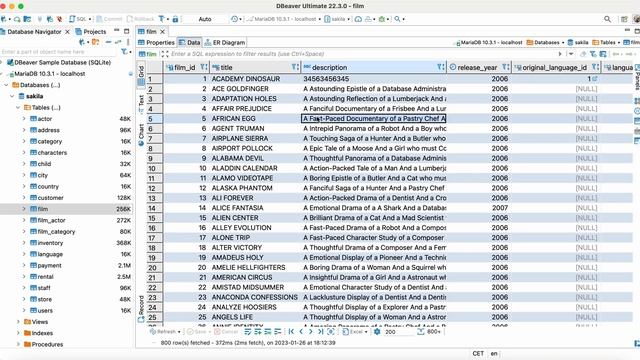Viewport: 640px width, 360px height.
Task: Switch to Grid view side tab
Action: pyautogui.click(x=141, y=76)
